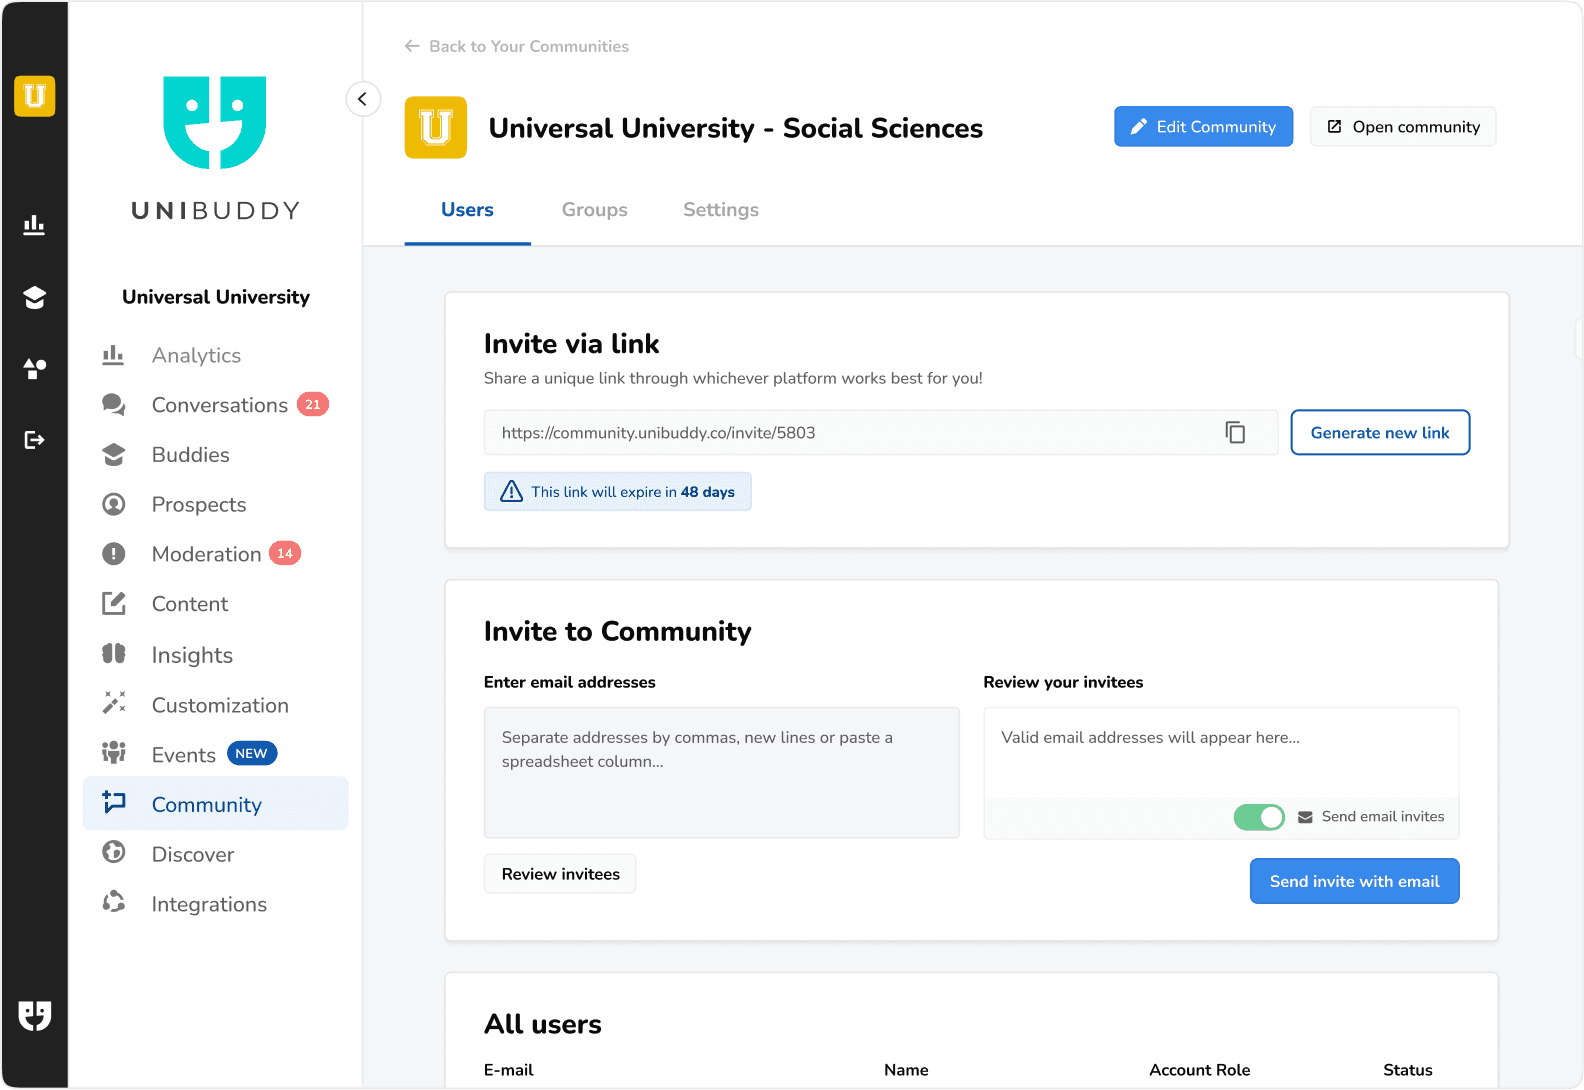Click the invite link URL field
The width and height of the screenshot is (1584, 1090).
(880, 433)
